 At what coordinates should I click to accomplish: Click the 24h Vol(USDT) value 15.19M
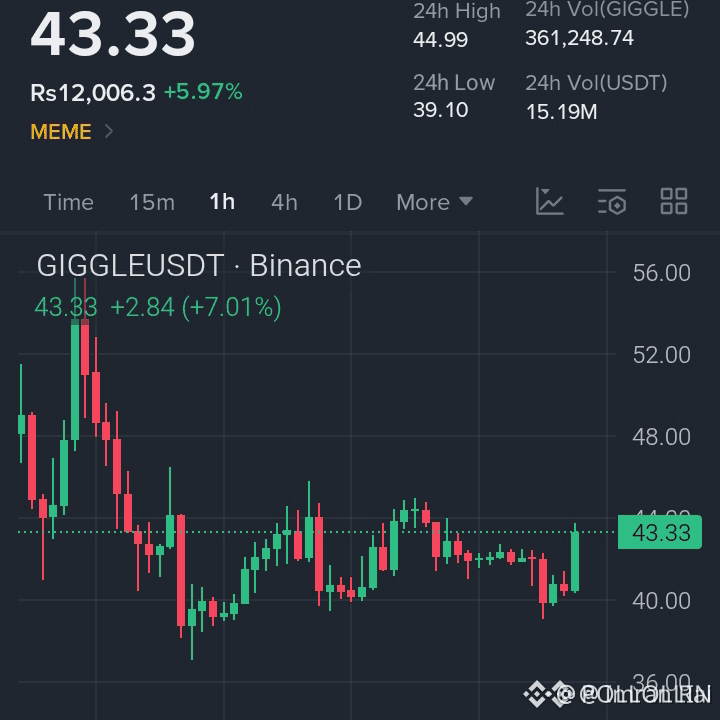[x=561, y=112]
